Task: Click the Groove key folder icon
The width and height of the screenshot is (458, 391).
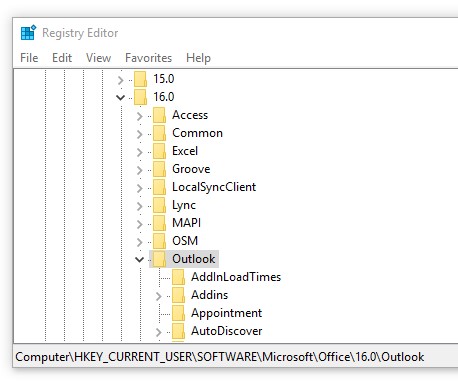Action: click(160, 169)
